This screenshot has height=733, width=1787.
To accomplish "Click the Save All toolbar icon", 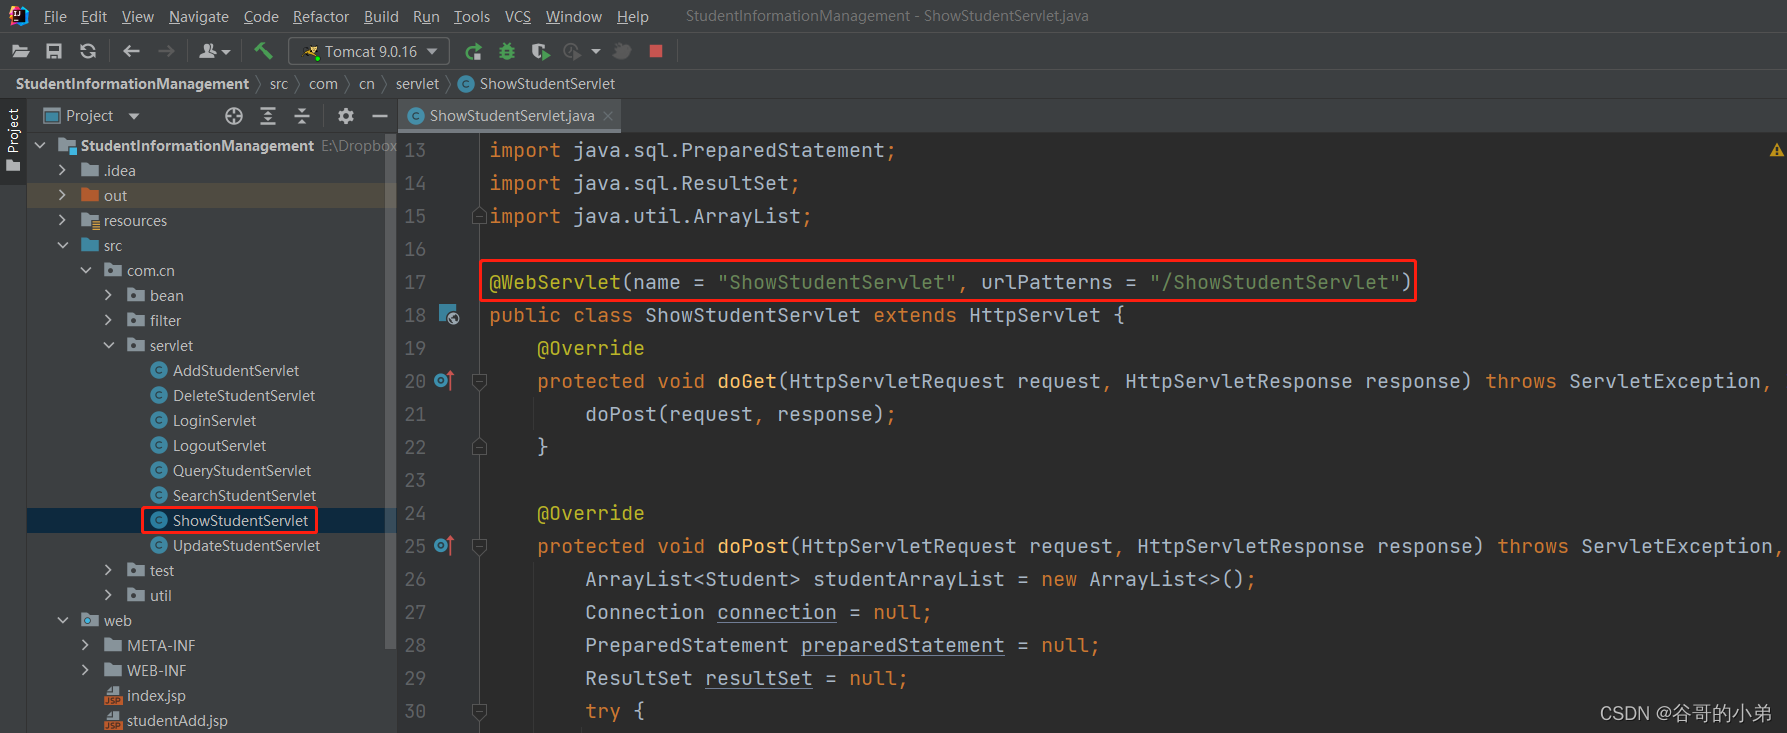I will click(x=54, y=51).
